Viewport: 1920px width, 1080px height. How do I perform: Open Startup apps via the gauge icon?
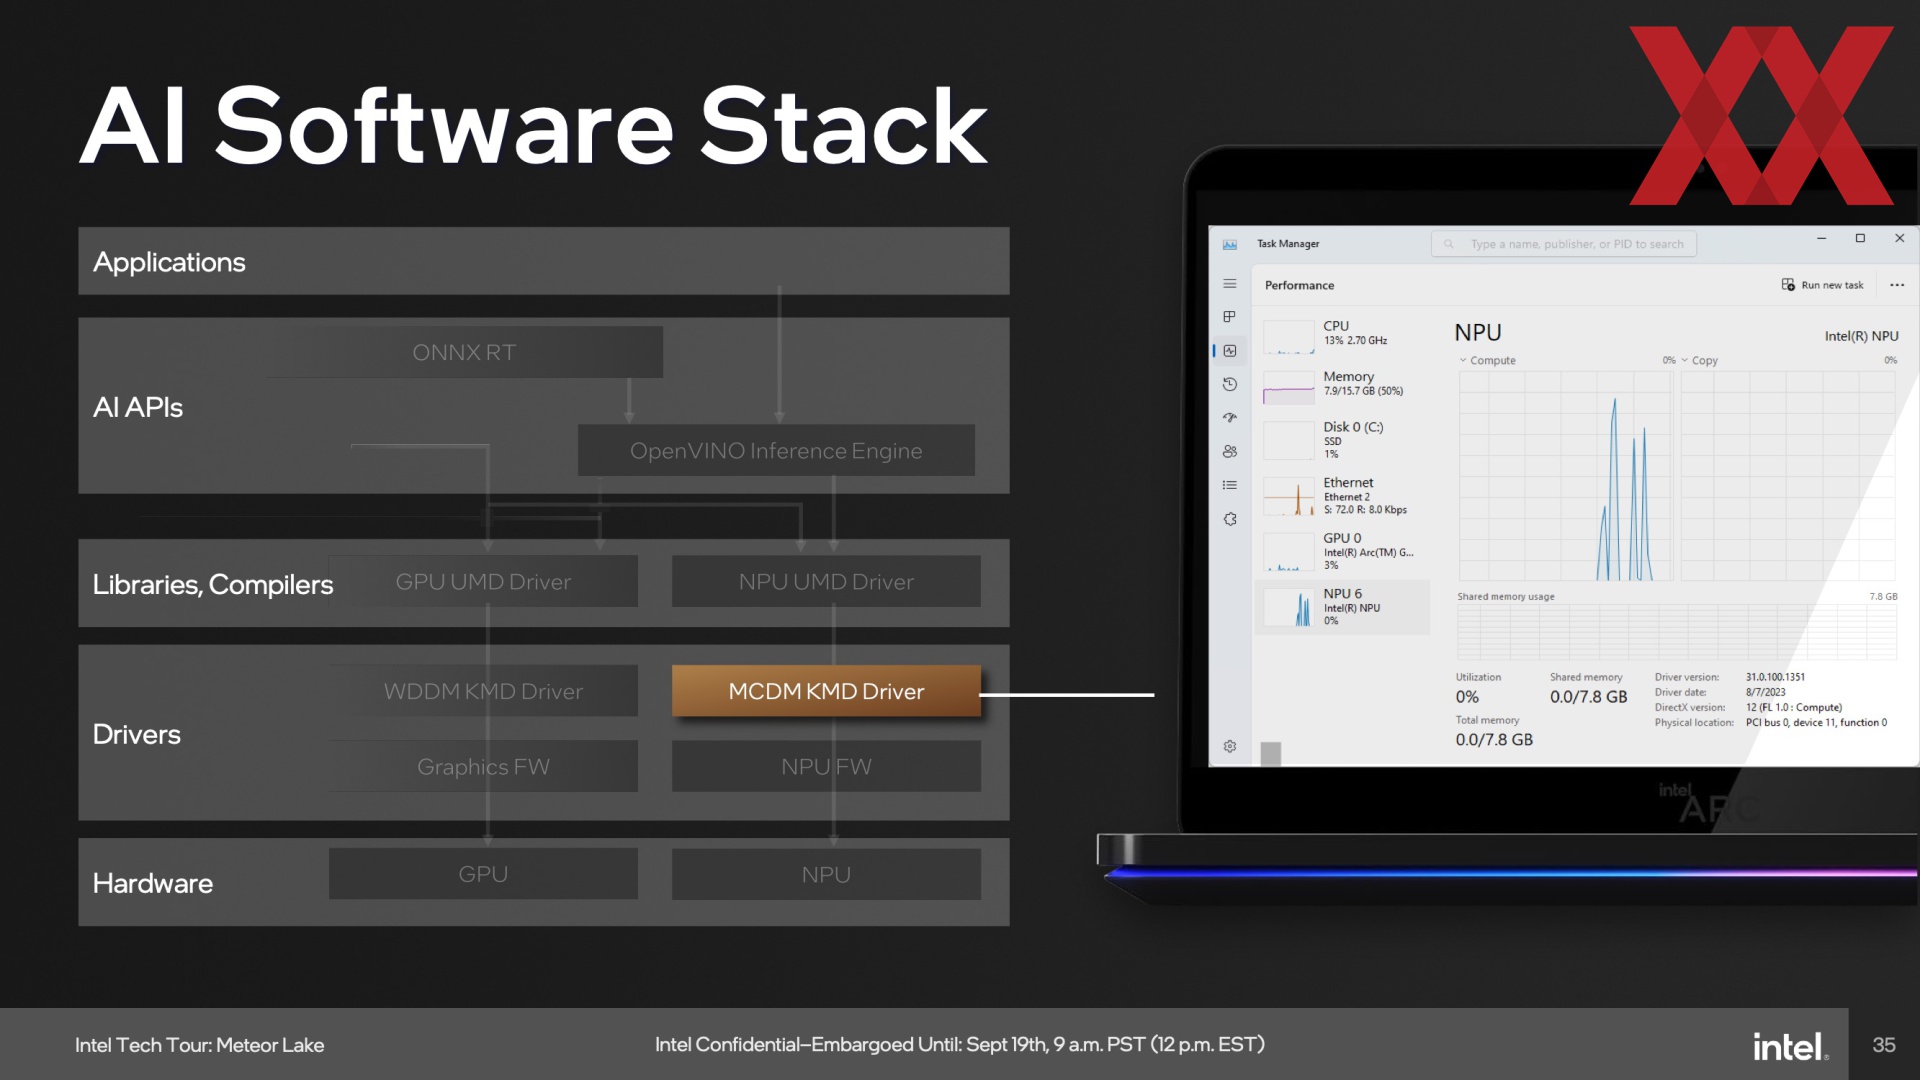(1230, 418)
